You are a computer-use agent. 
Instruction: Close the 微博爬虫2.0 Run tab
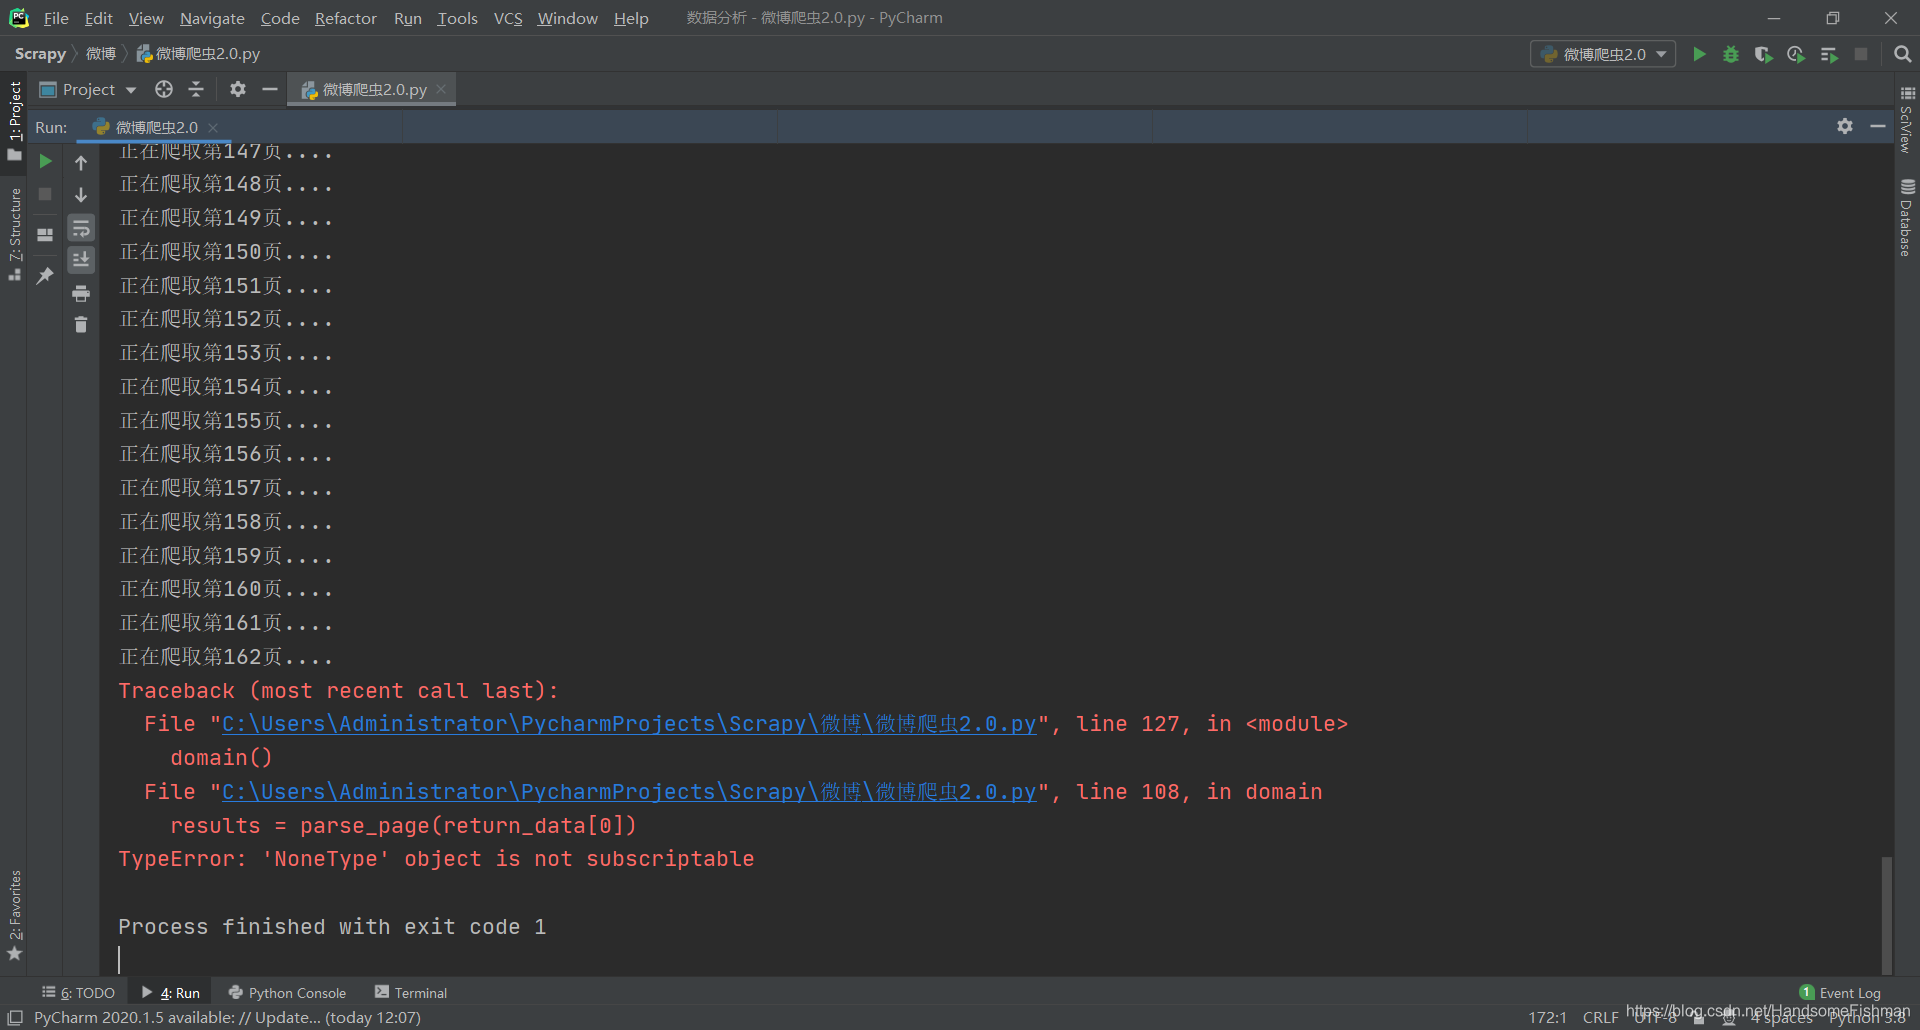[213, 127]
